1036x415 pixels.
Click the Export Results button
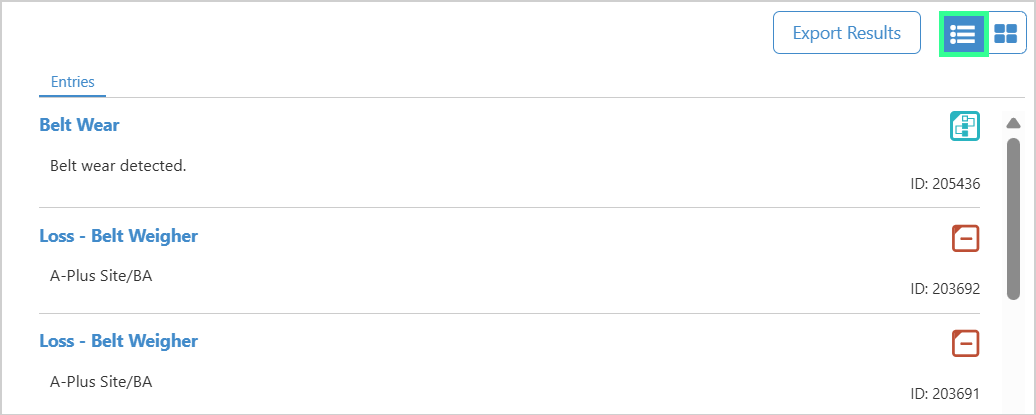point(846,33)
